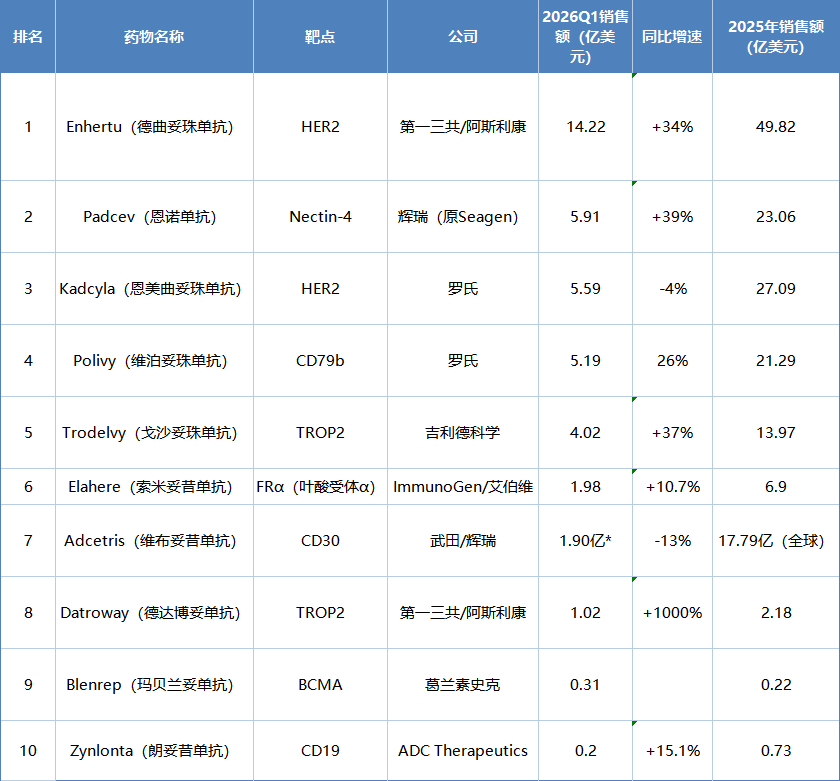Select the 葛兰素史克 company cell
840x781 pixels.
(x=463, y=685)
